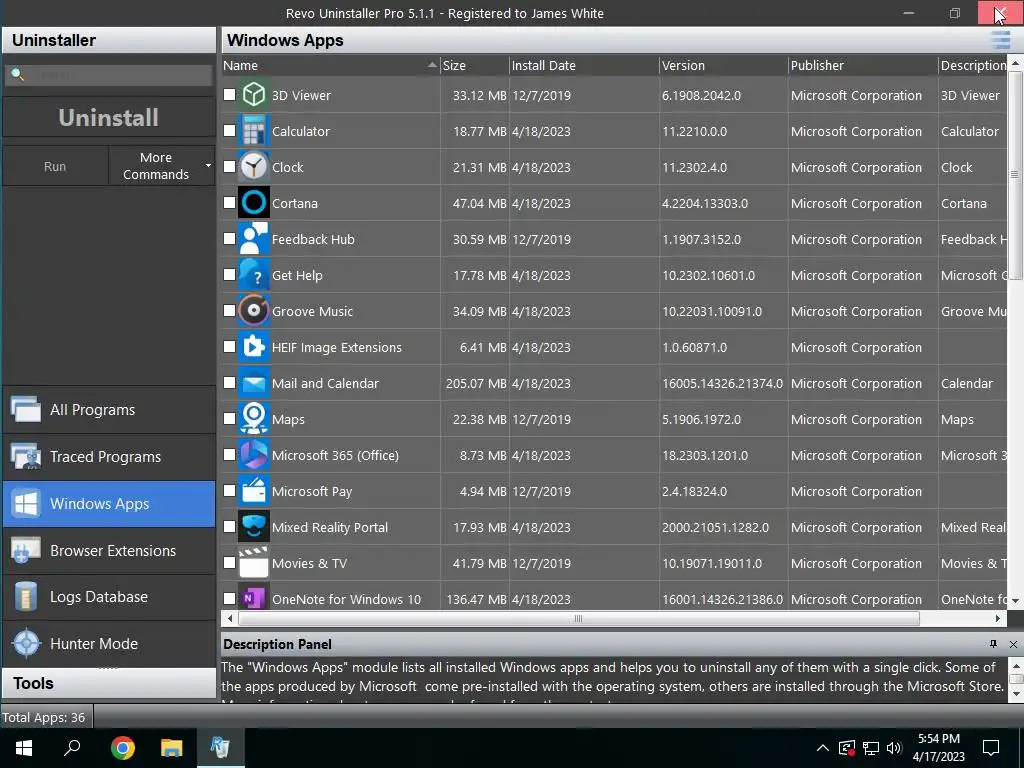Image resolution: width=1024 pixels, height=768 pixels.
Task: Check the Clock checkbox
Action: [229, 167]
